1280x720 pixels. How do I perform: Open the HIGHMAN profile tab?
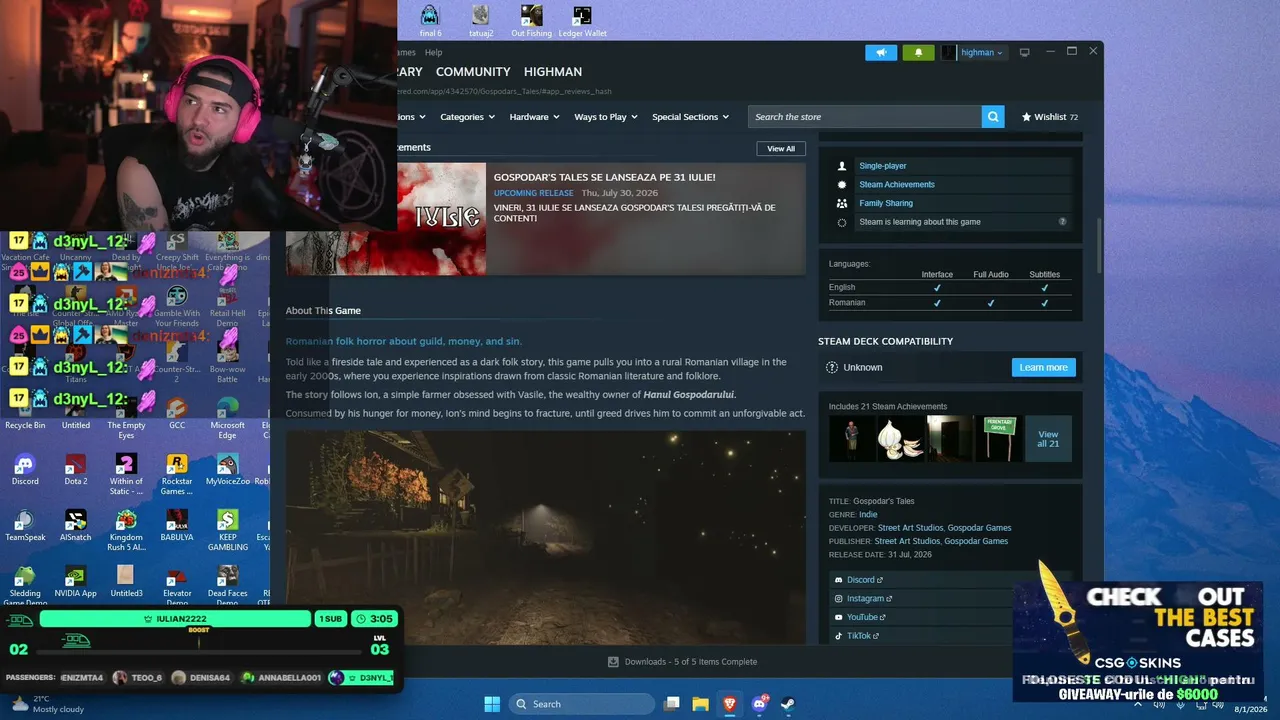tap(553, 72)
